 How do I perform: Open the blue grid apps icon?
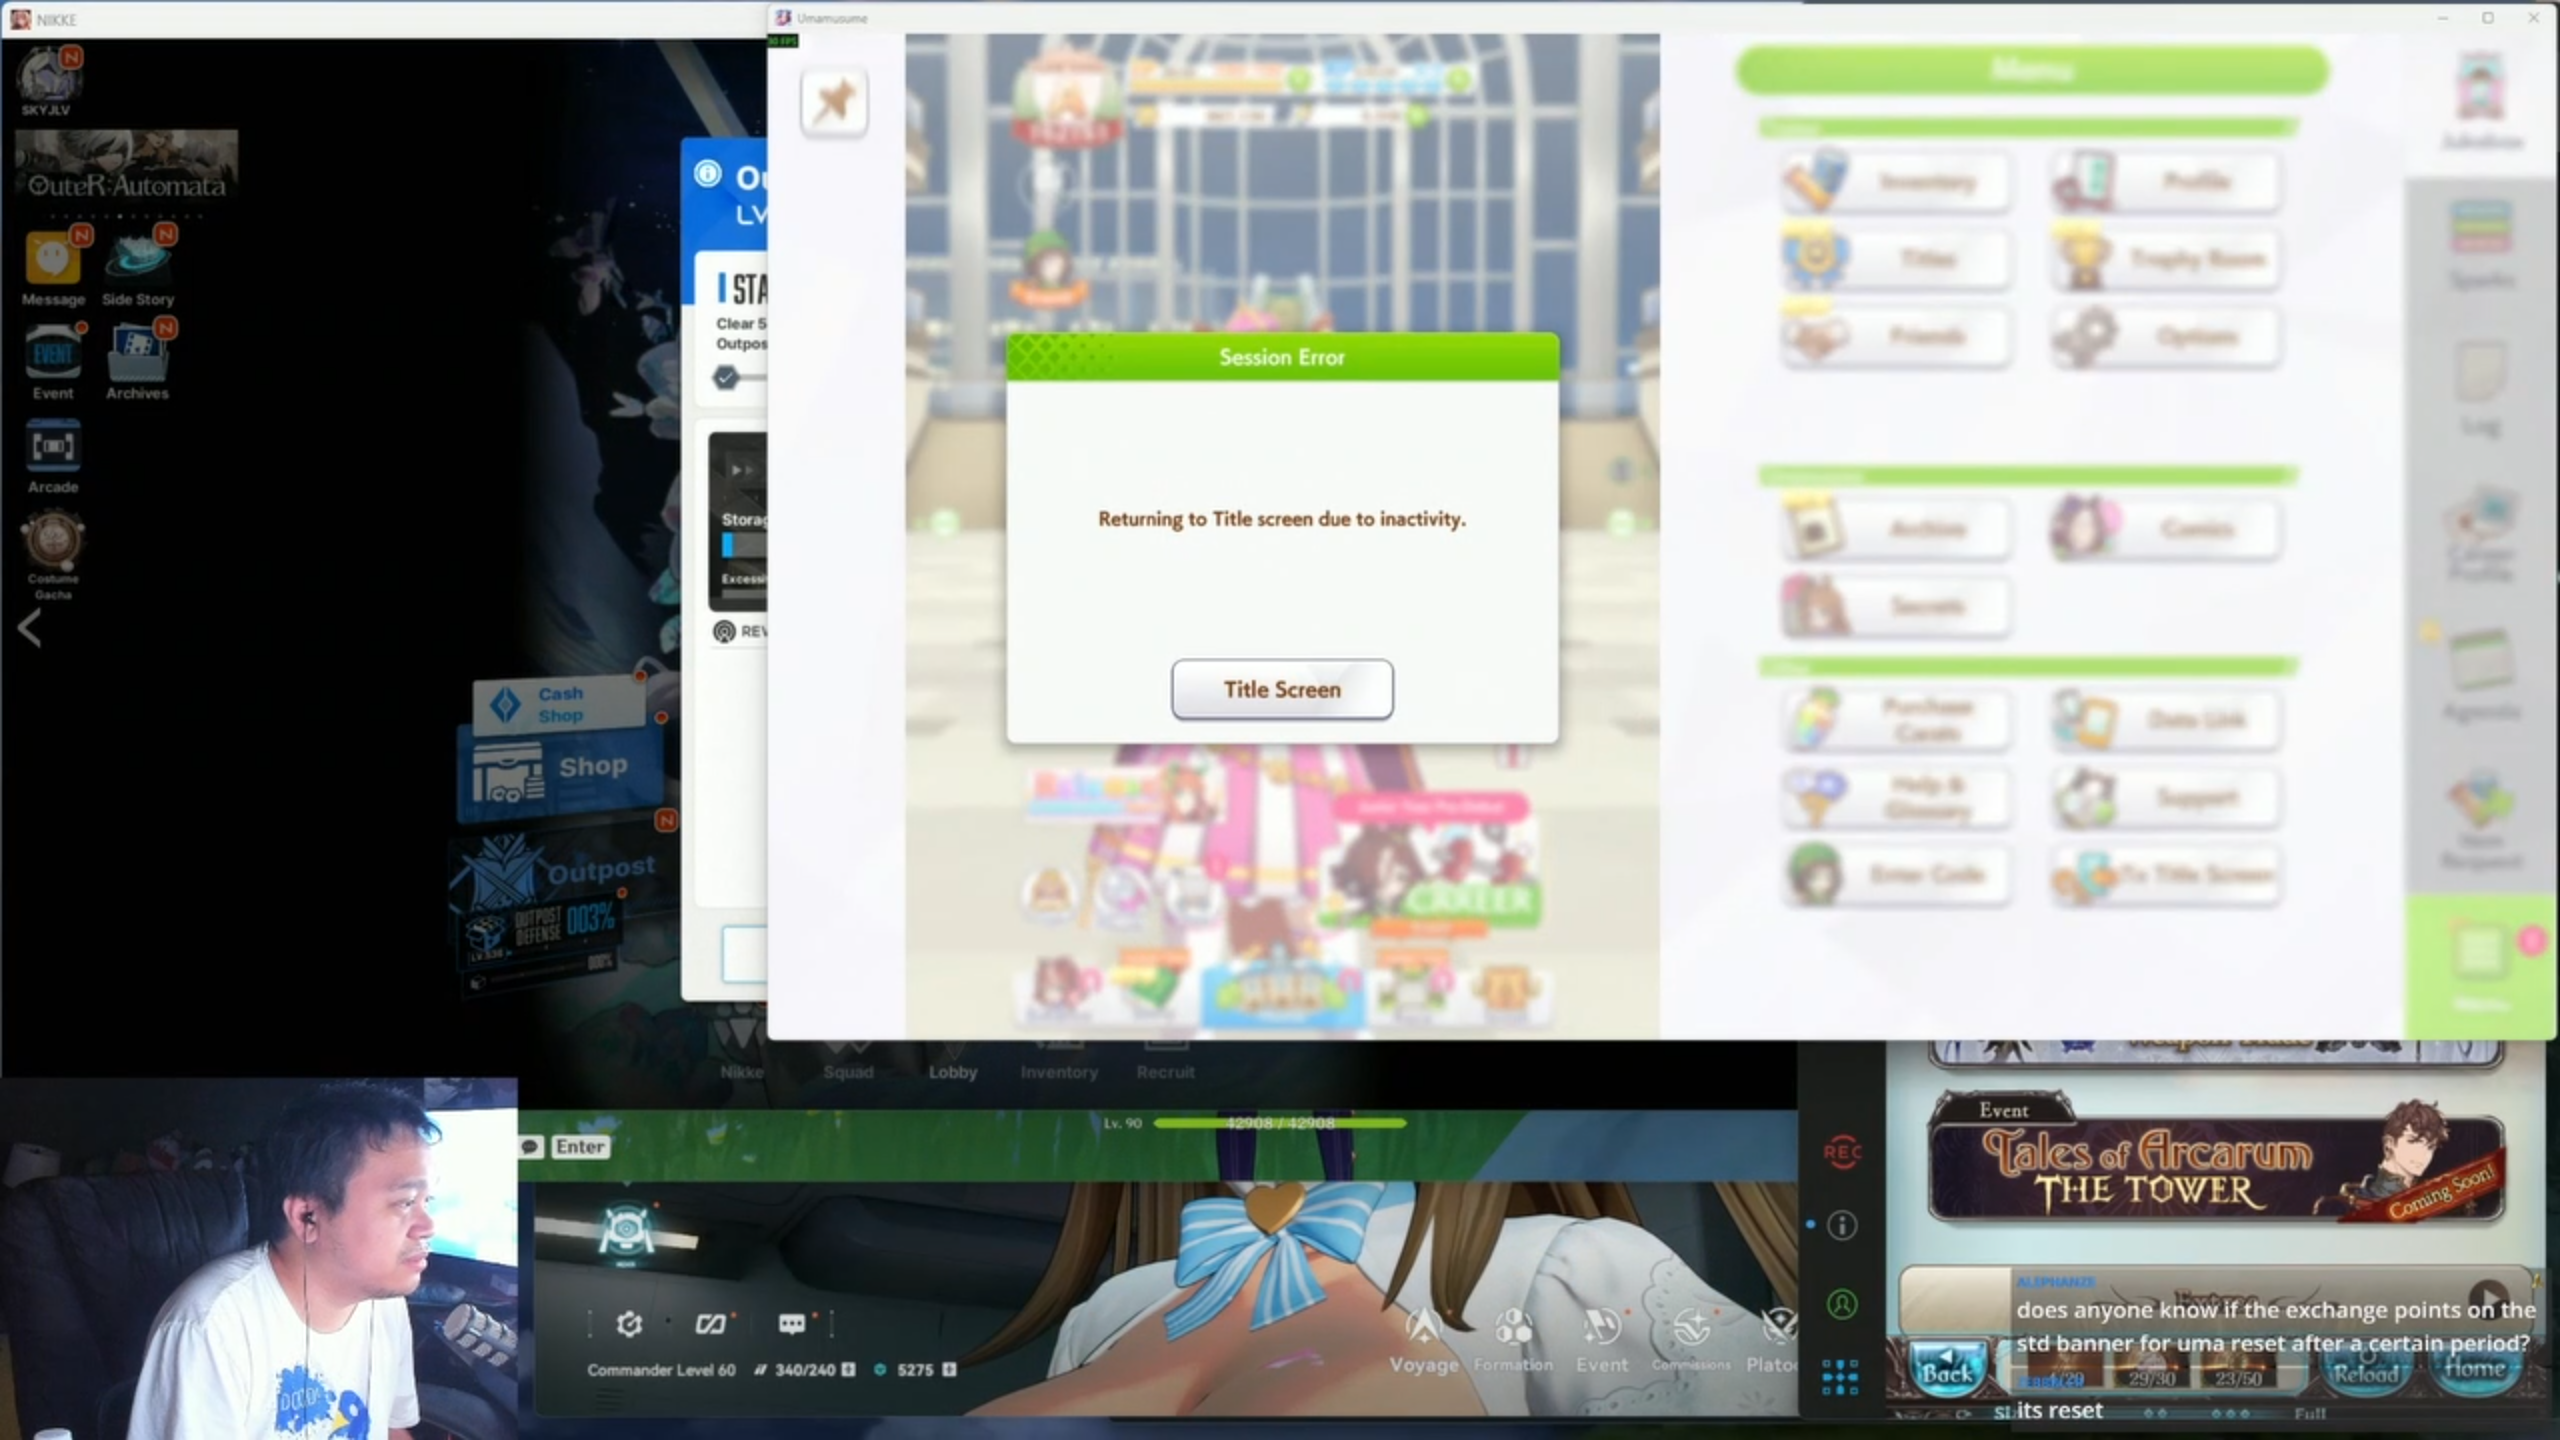[1840, 1376]
